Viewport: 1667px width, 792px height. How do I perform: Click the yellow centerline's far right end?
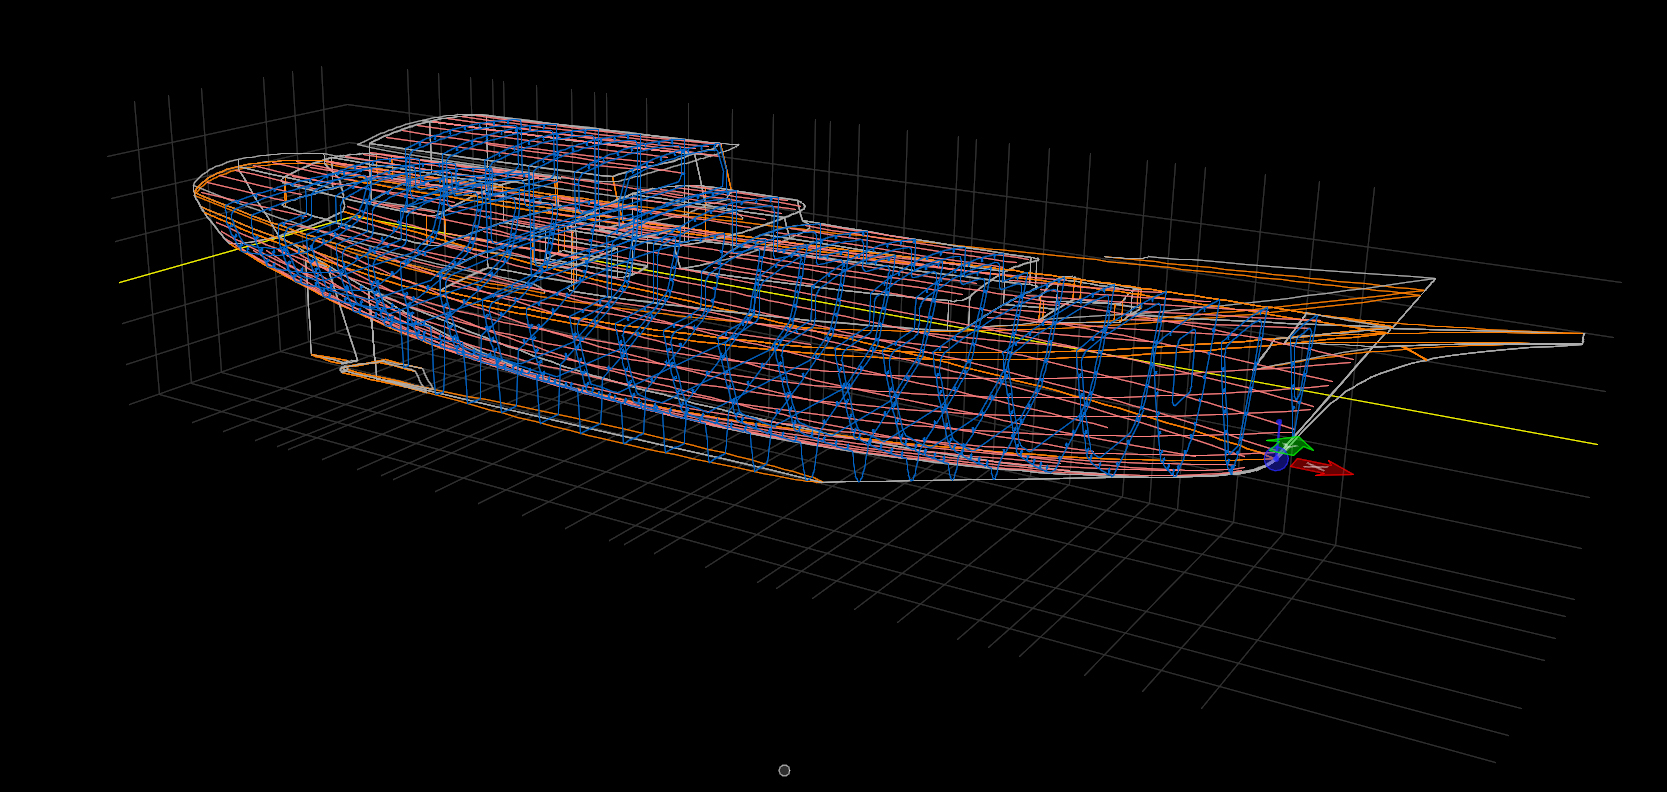(1595, 444)
